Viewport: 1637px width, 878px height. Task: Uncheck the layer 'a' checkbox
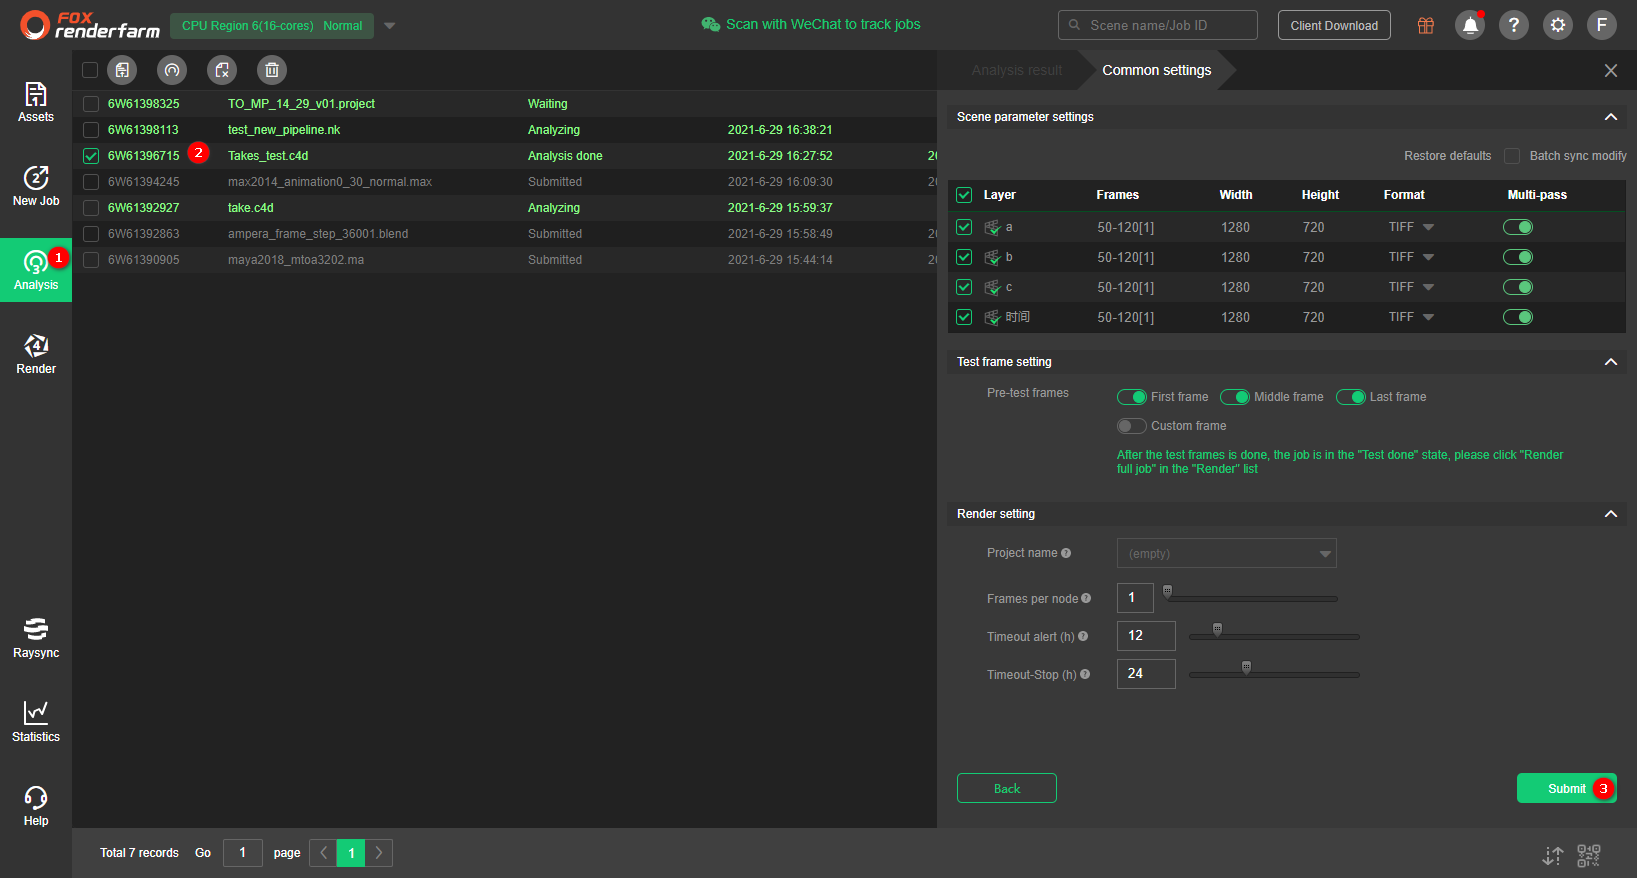(964, 227)
